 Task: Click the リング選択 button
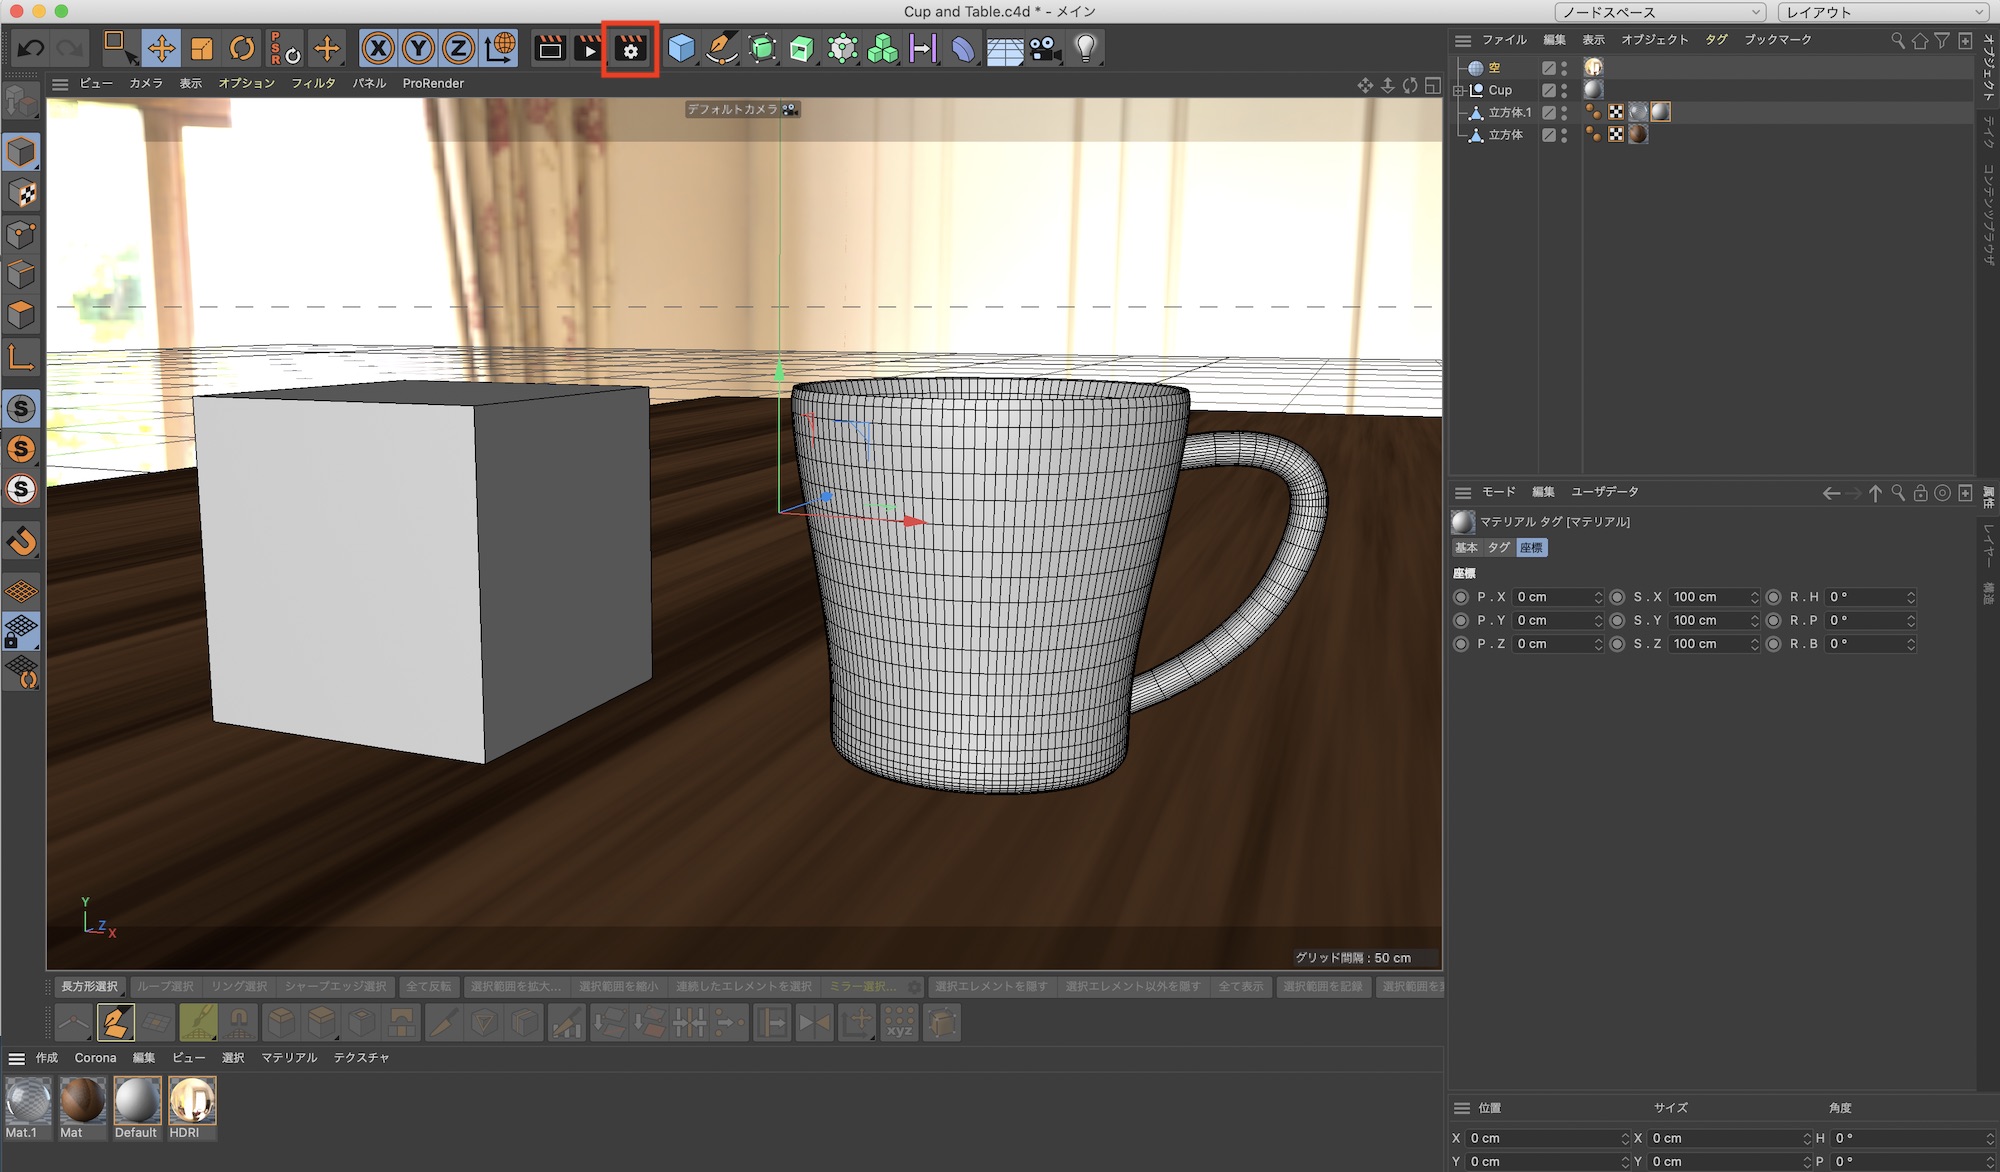tap(239, 986)
